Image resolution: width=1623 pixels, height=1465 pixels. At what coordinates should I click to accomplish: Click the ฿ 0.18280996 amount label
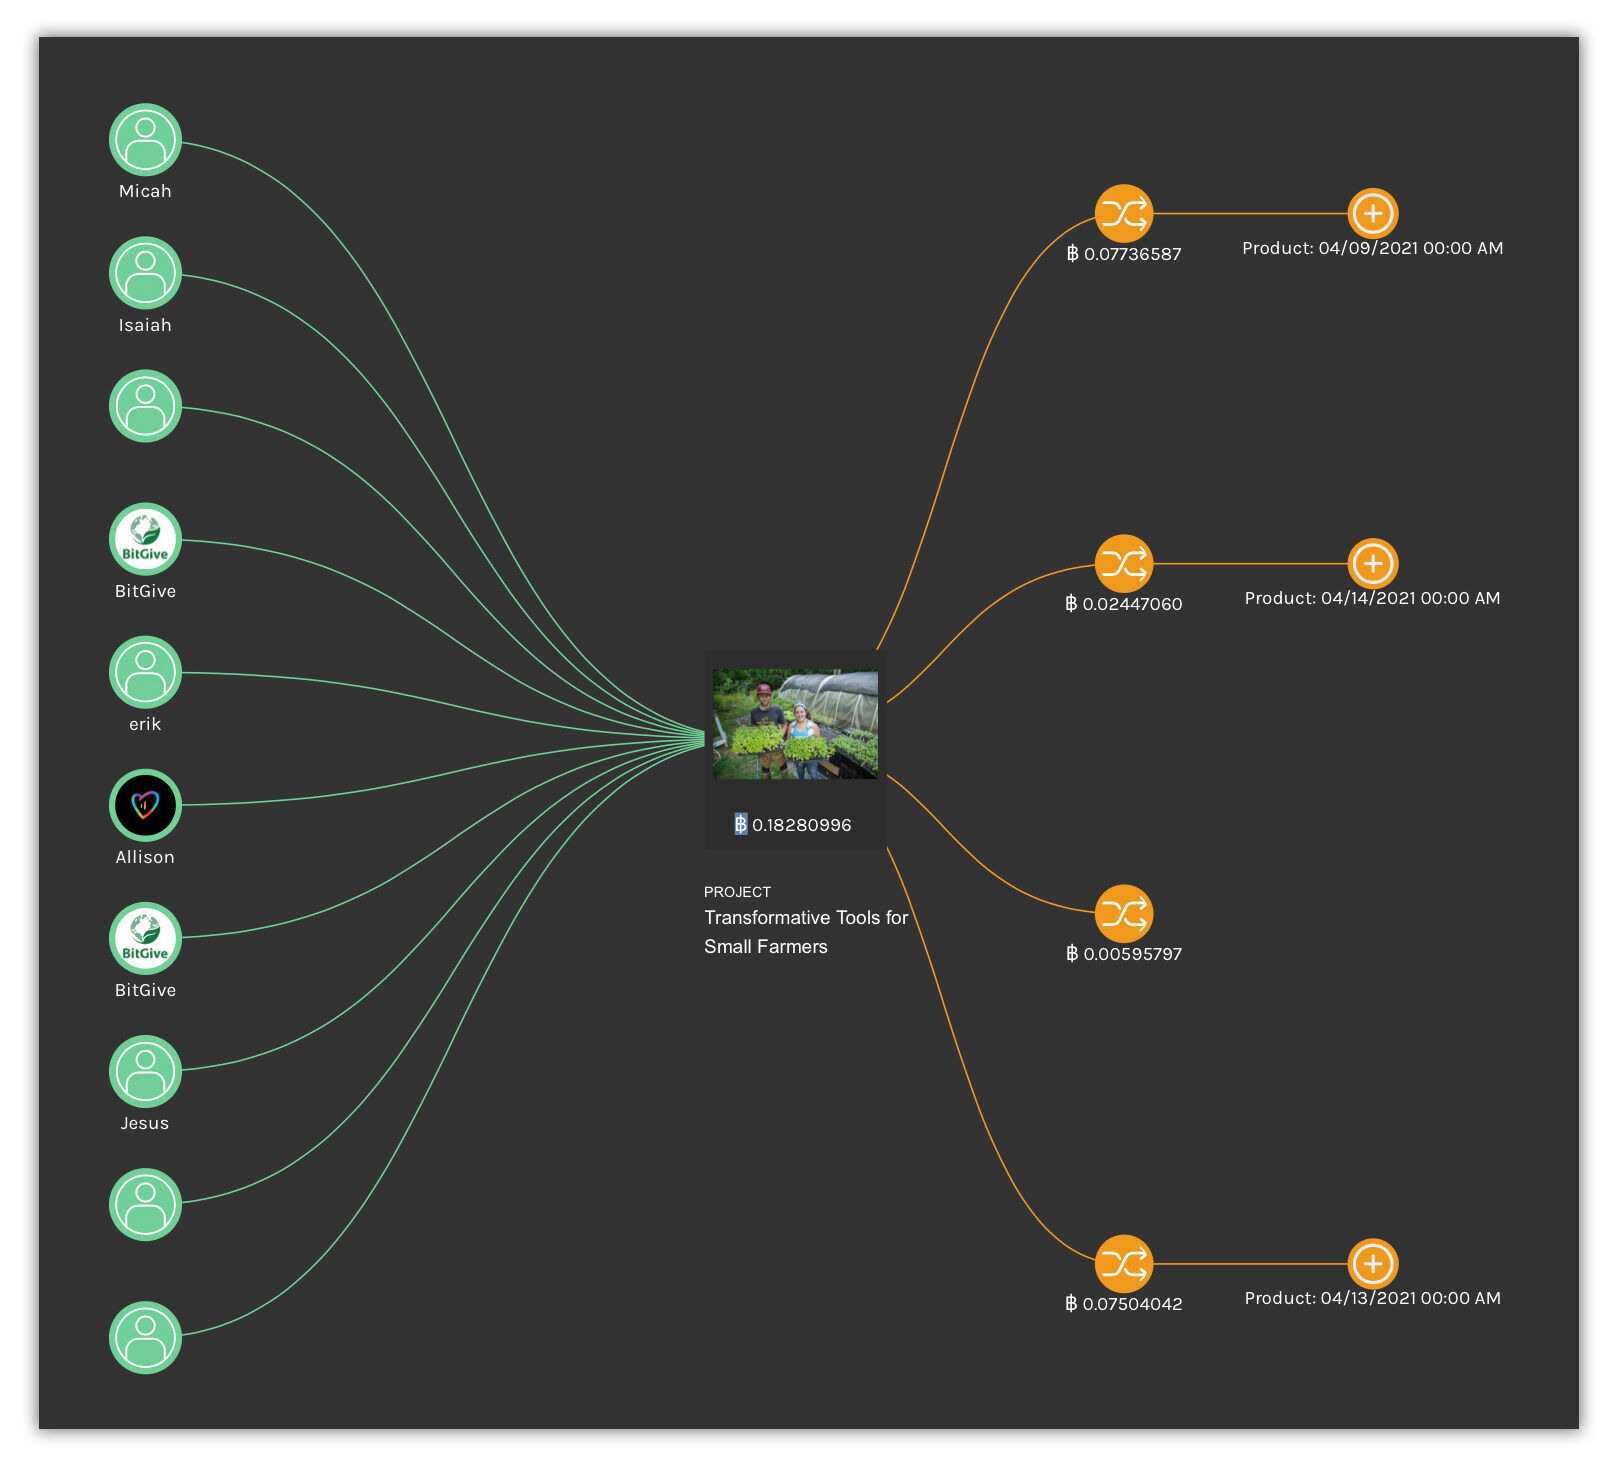(795, 824)
